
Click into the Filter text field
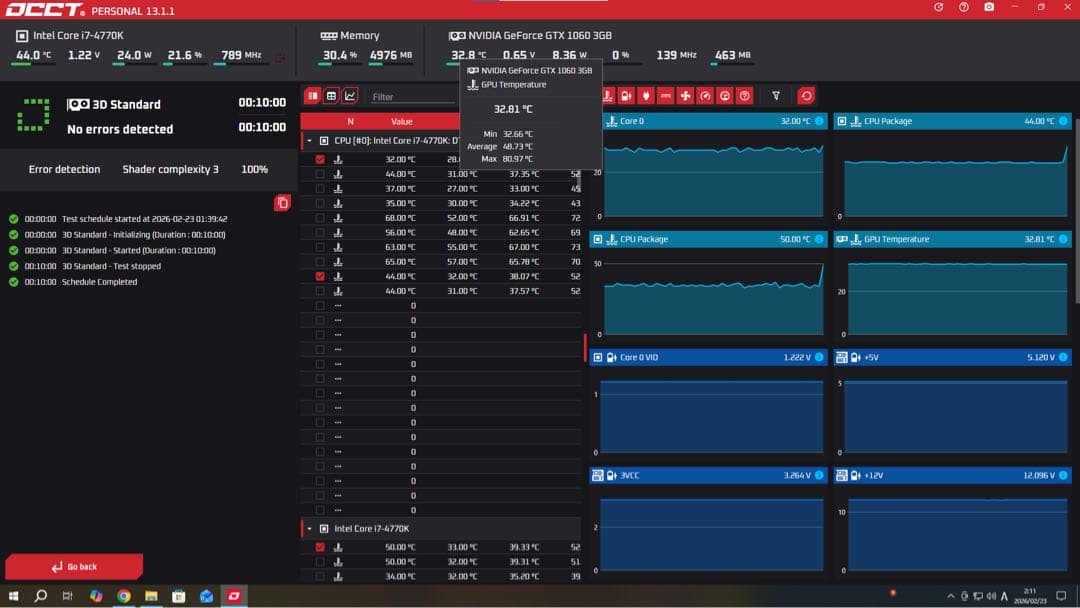tap(410, 97)
